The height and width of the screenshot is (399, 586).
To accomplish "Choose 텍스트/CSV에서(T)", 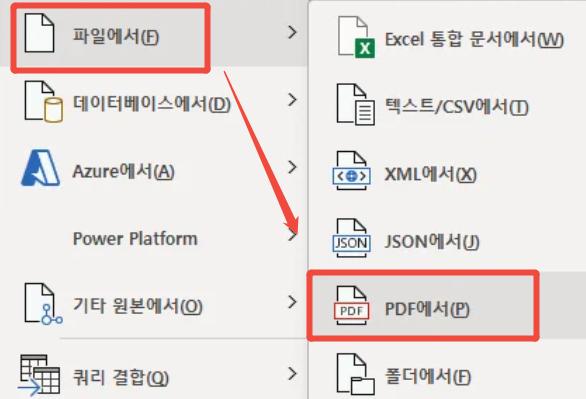I will 448,104.
